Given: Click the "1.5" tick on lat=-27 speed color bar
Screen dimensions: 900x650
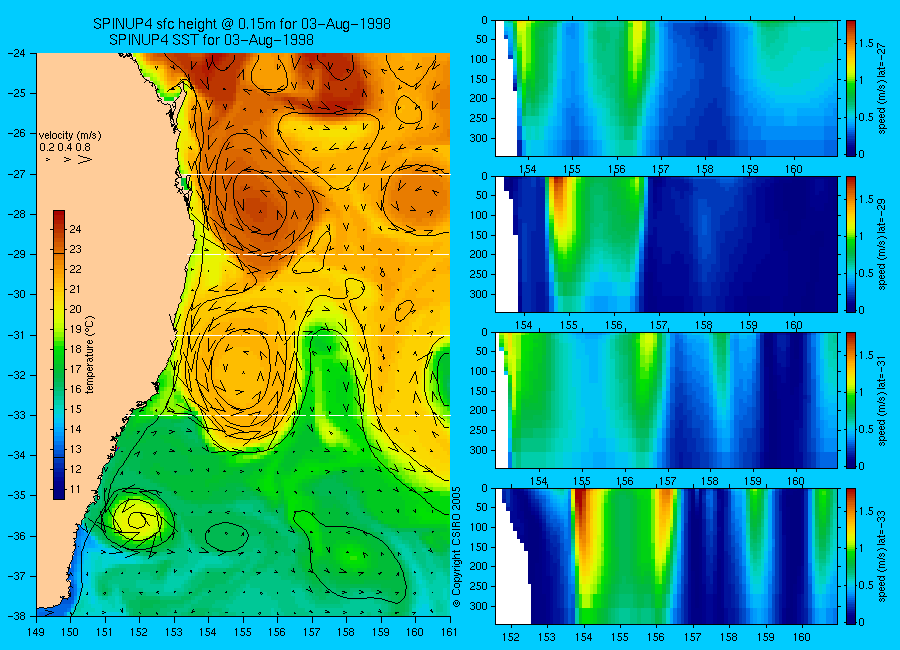Looking at the screenshot, I should 867,43.
